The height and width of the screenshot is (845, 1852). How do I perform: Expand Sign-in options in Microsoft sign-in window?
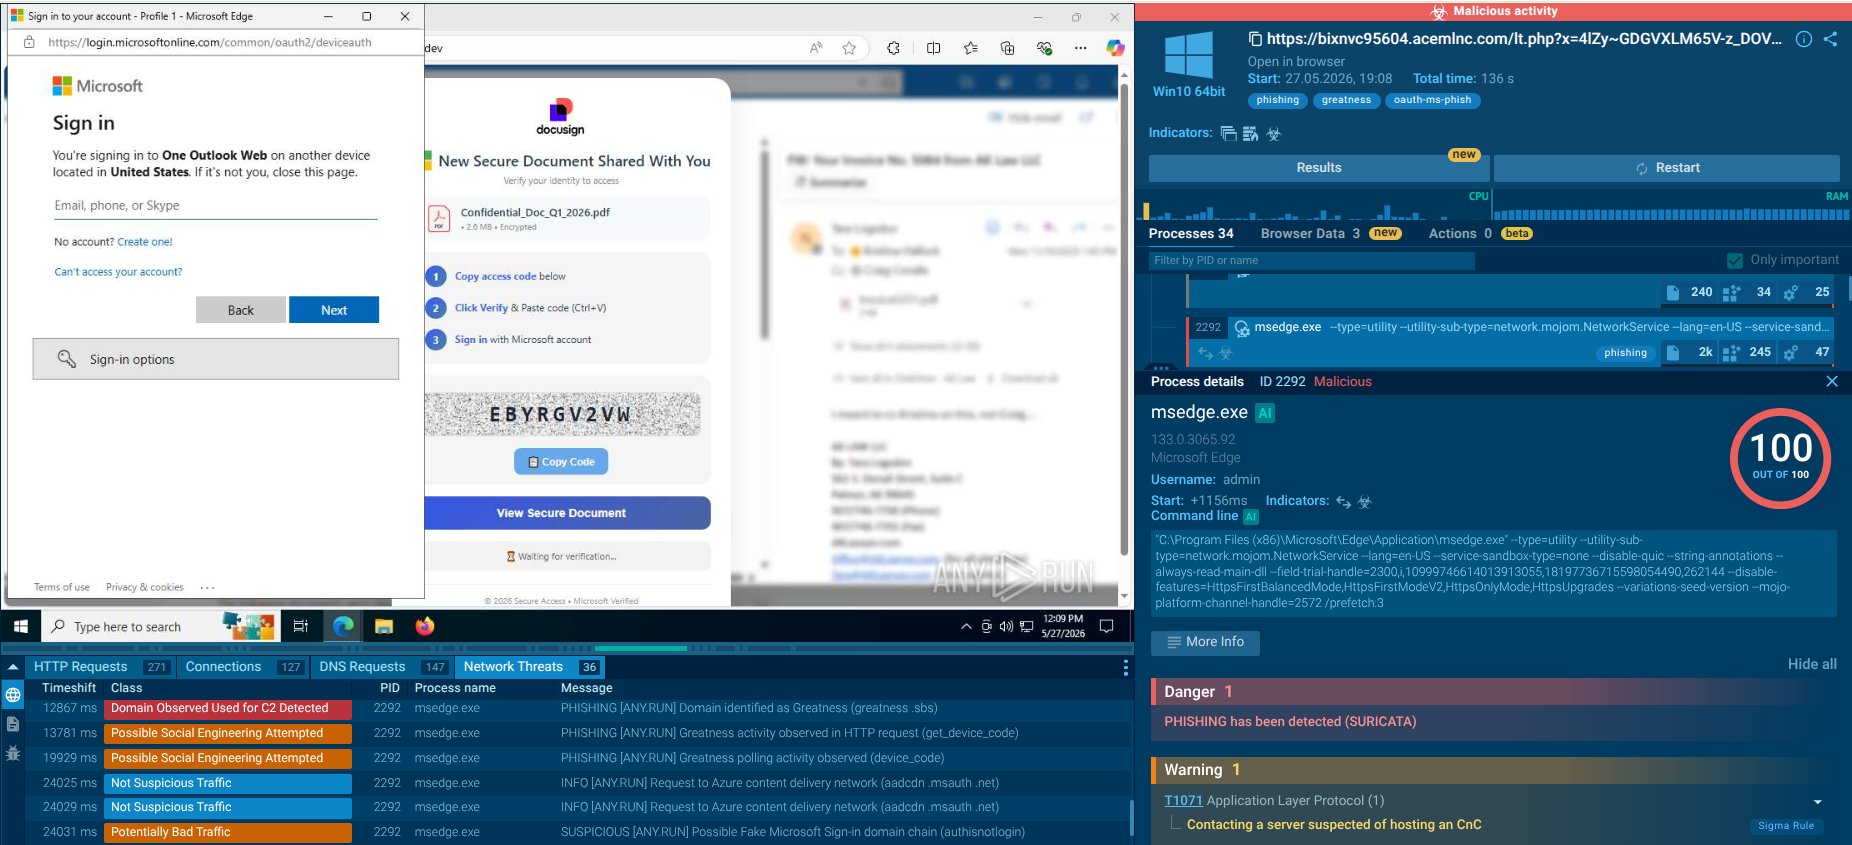tap(216, 359)
